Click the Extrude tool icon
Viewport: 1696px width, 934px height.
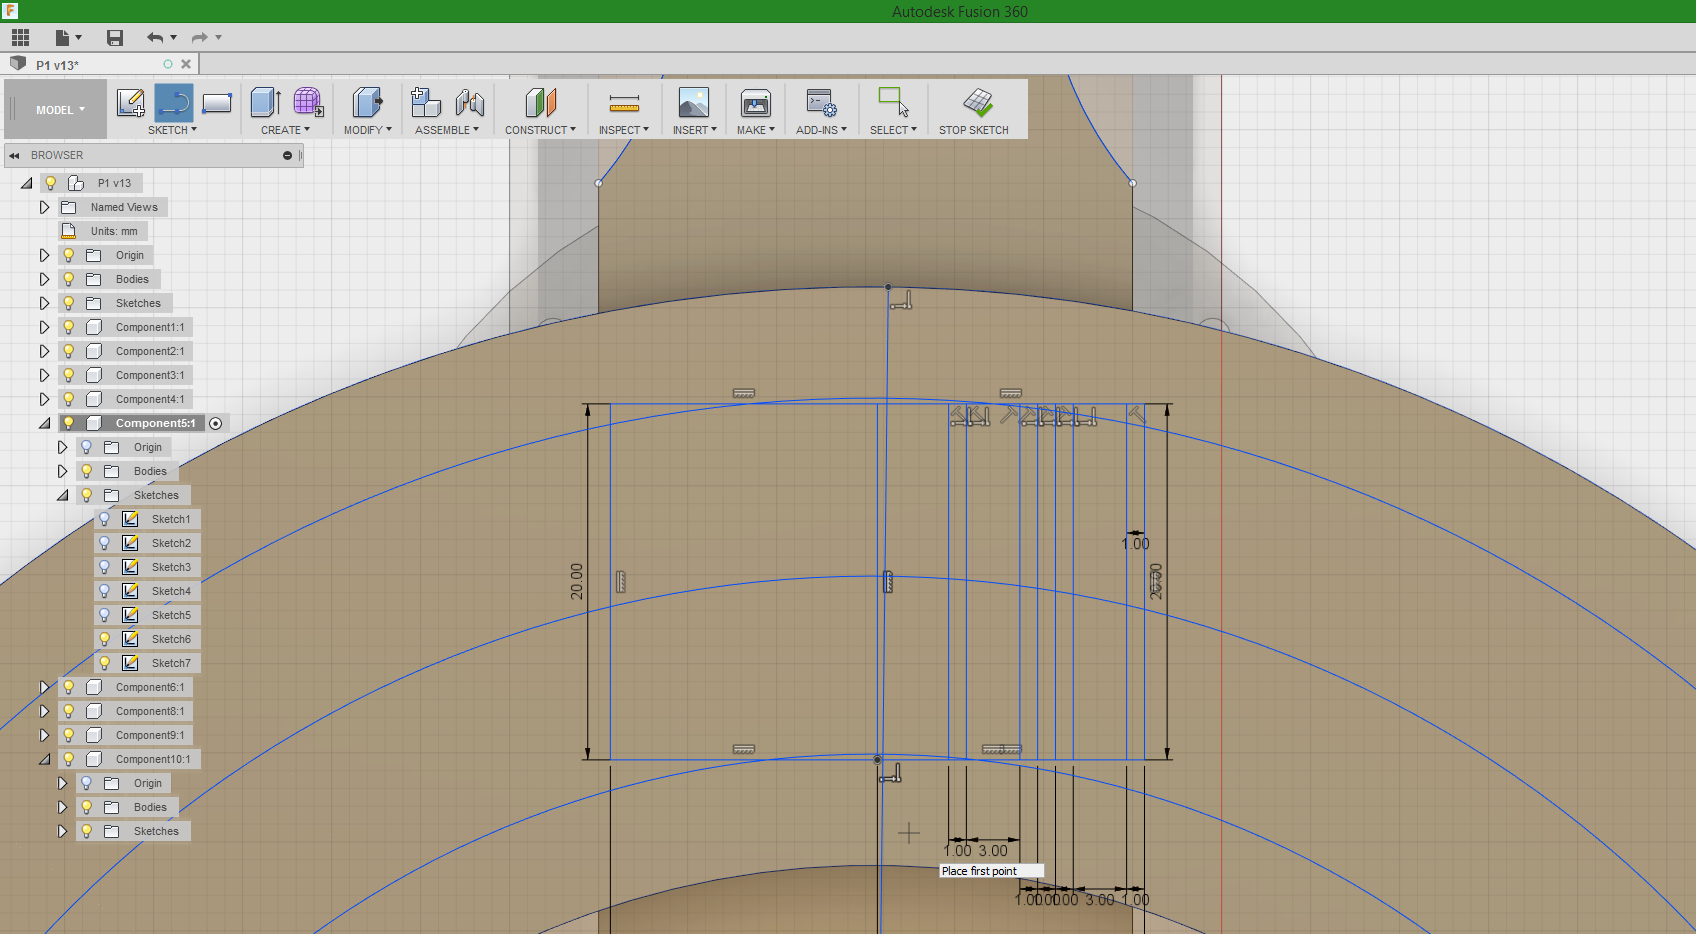pyautogui.click(x=265, y=102)
